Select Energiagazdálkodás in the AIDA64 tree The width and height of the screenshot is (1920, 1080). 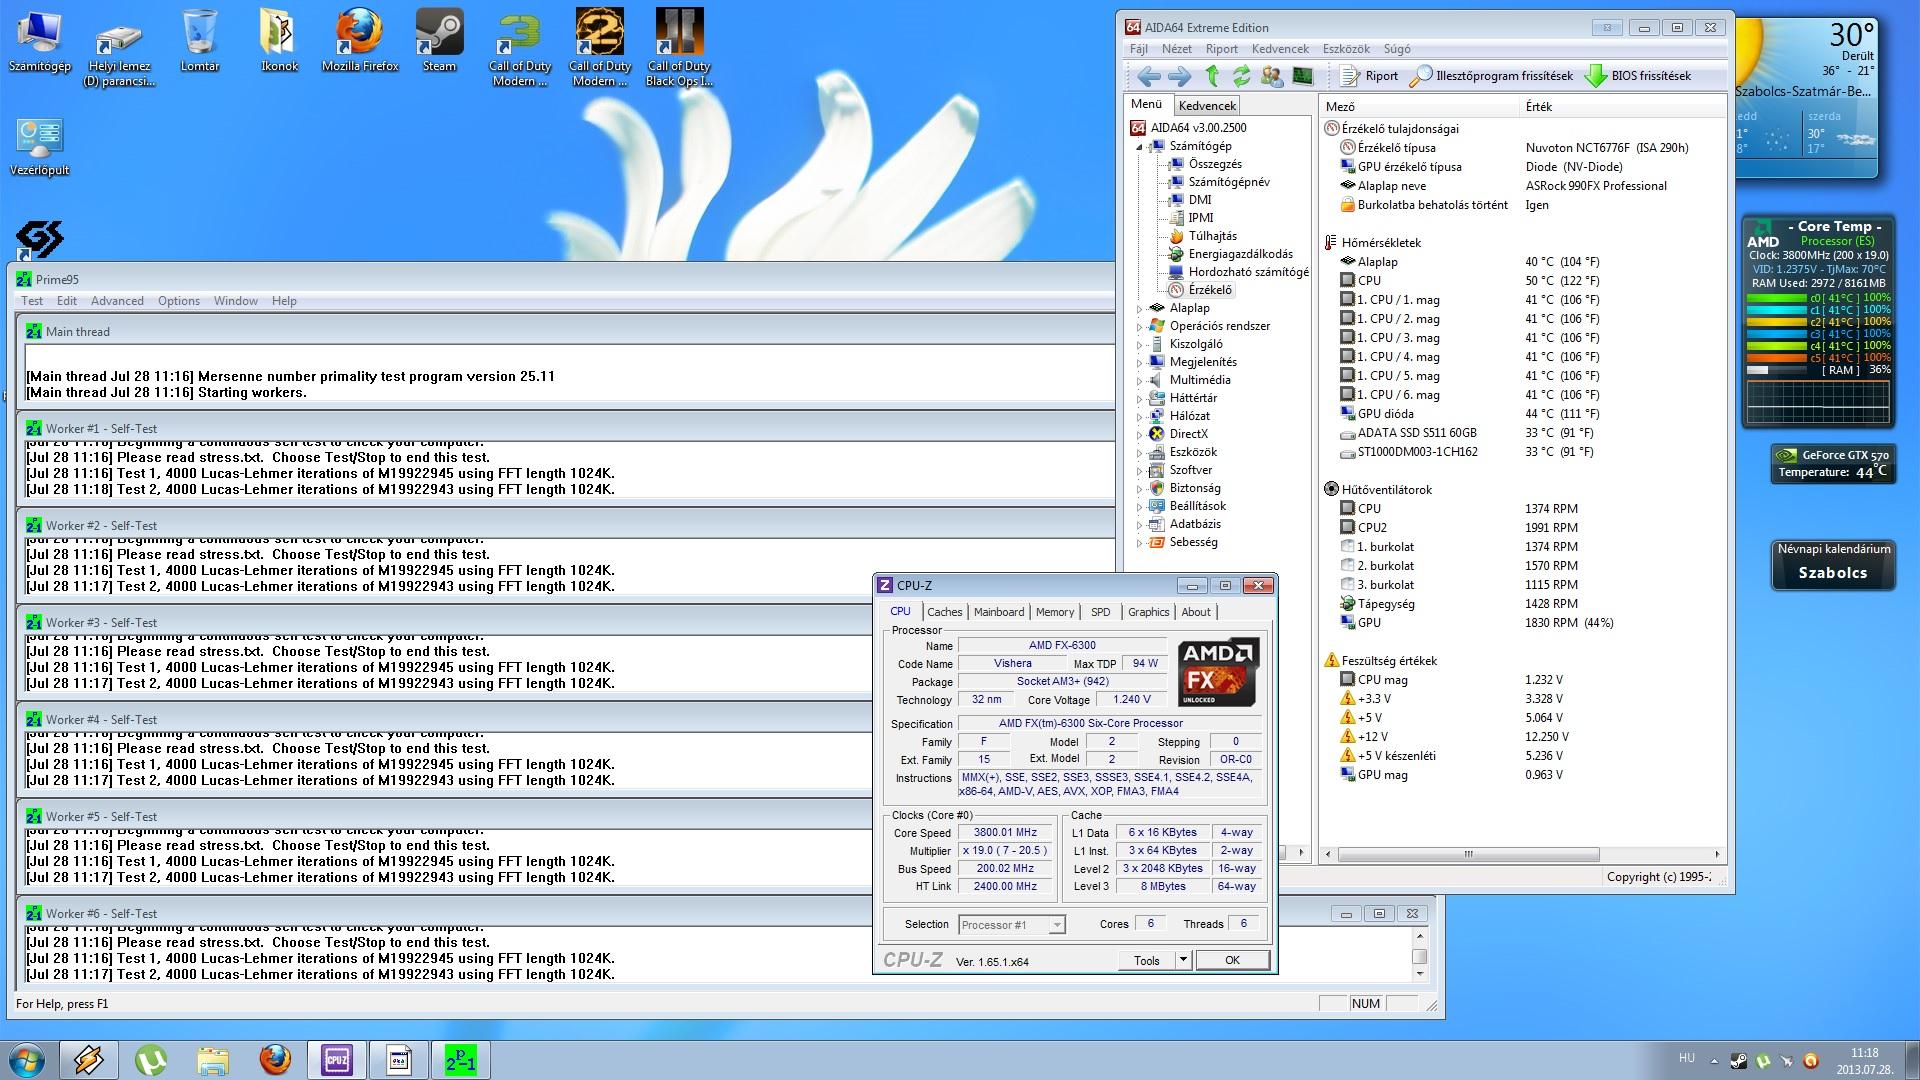pyautogui.click(x=1240, y=254)
